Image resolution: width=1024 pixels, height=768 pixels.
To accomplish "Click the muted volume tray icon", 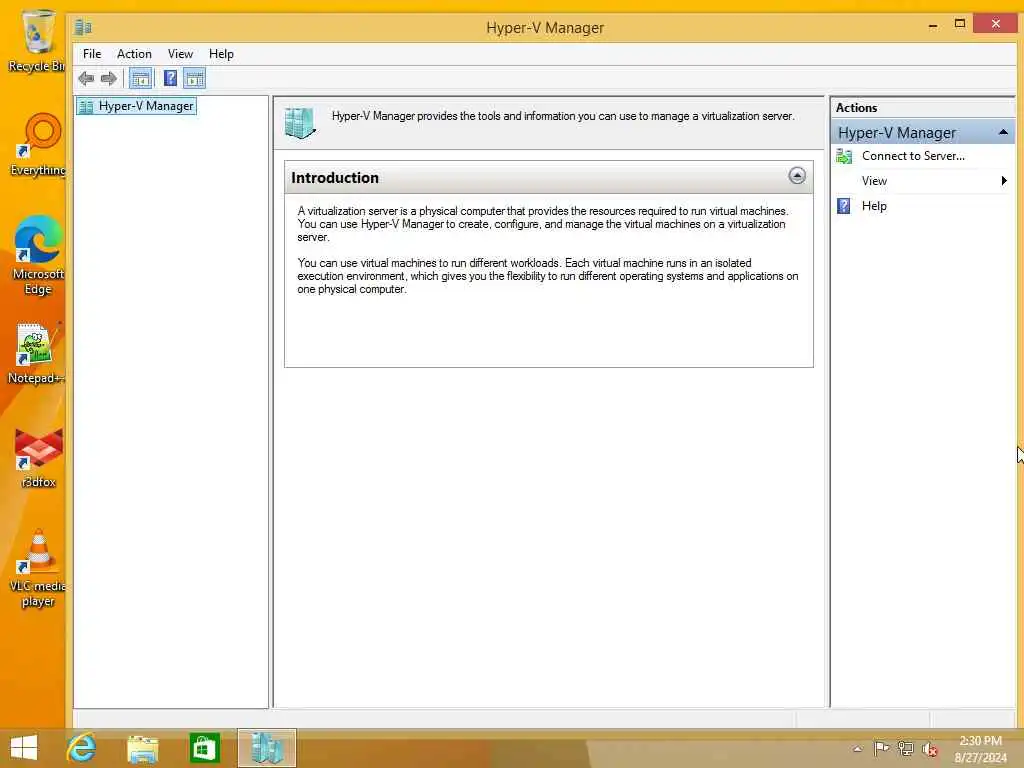I will 929,749.
